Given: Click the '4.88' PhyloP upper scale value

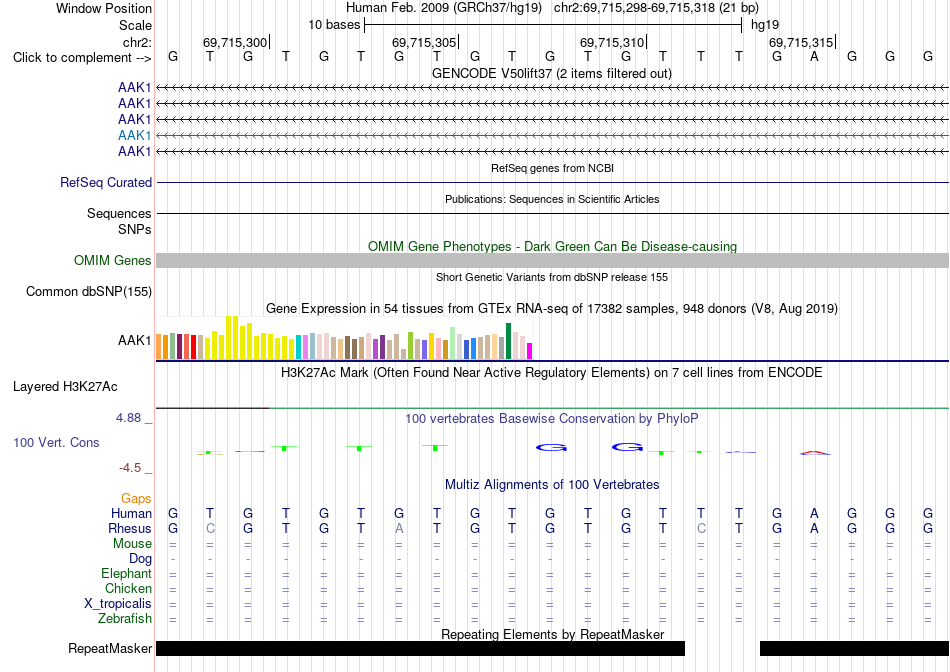Looking at the screenshot, I should click(x=128, y=418).
